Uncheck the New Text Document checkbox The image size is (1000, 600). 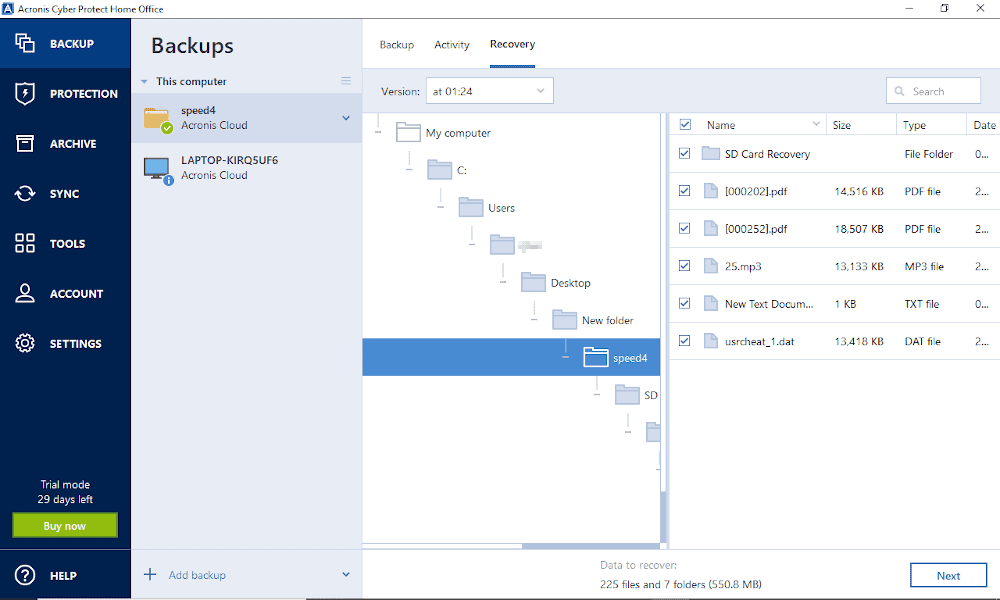tap(684, 304)
